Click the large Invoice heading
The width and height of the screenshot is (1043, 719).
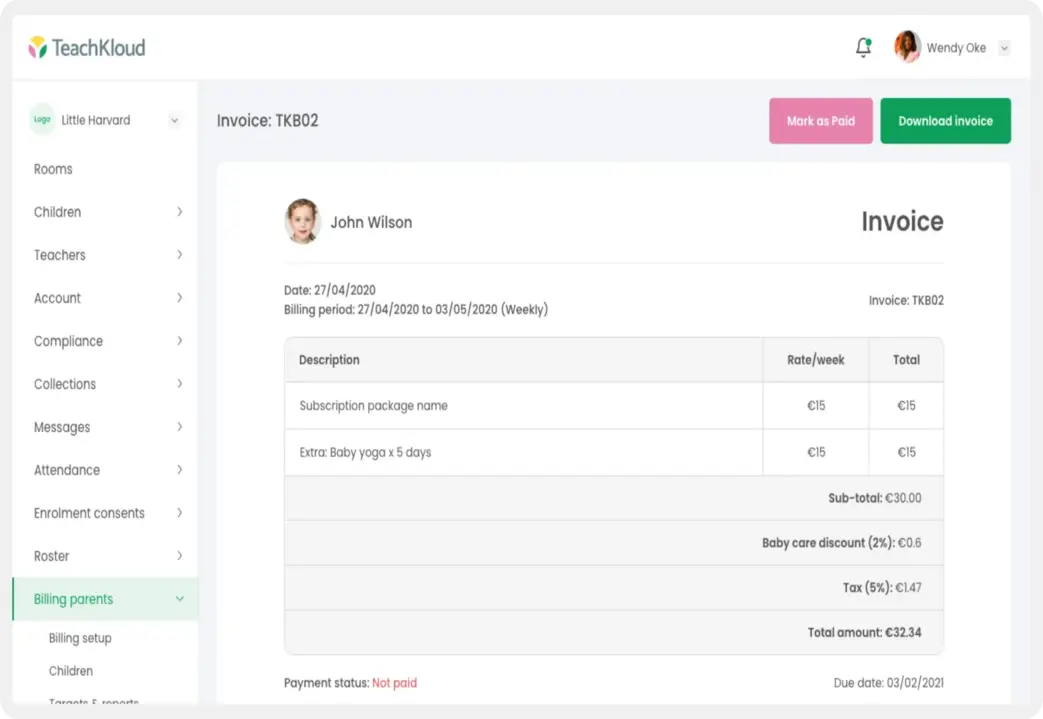coord(902,221)
